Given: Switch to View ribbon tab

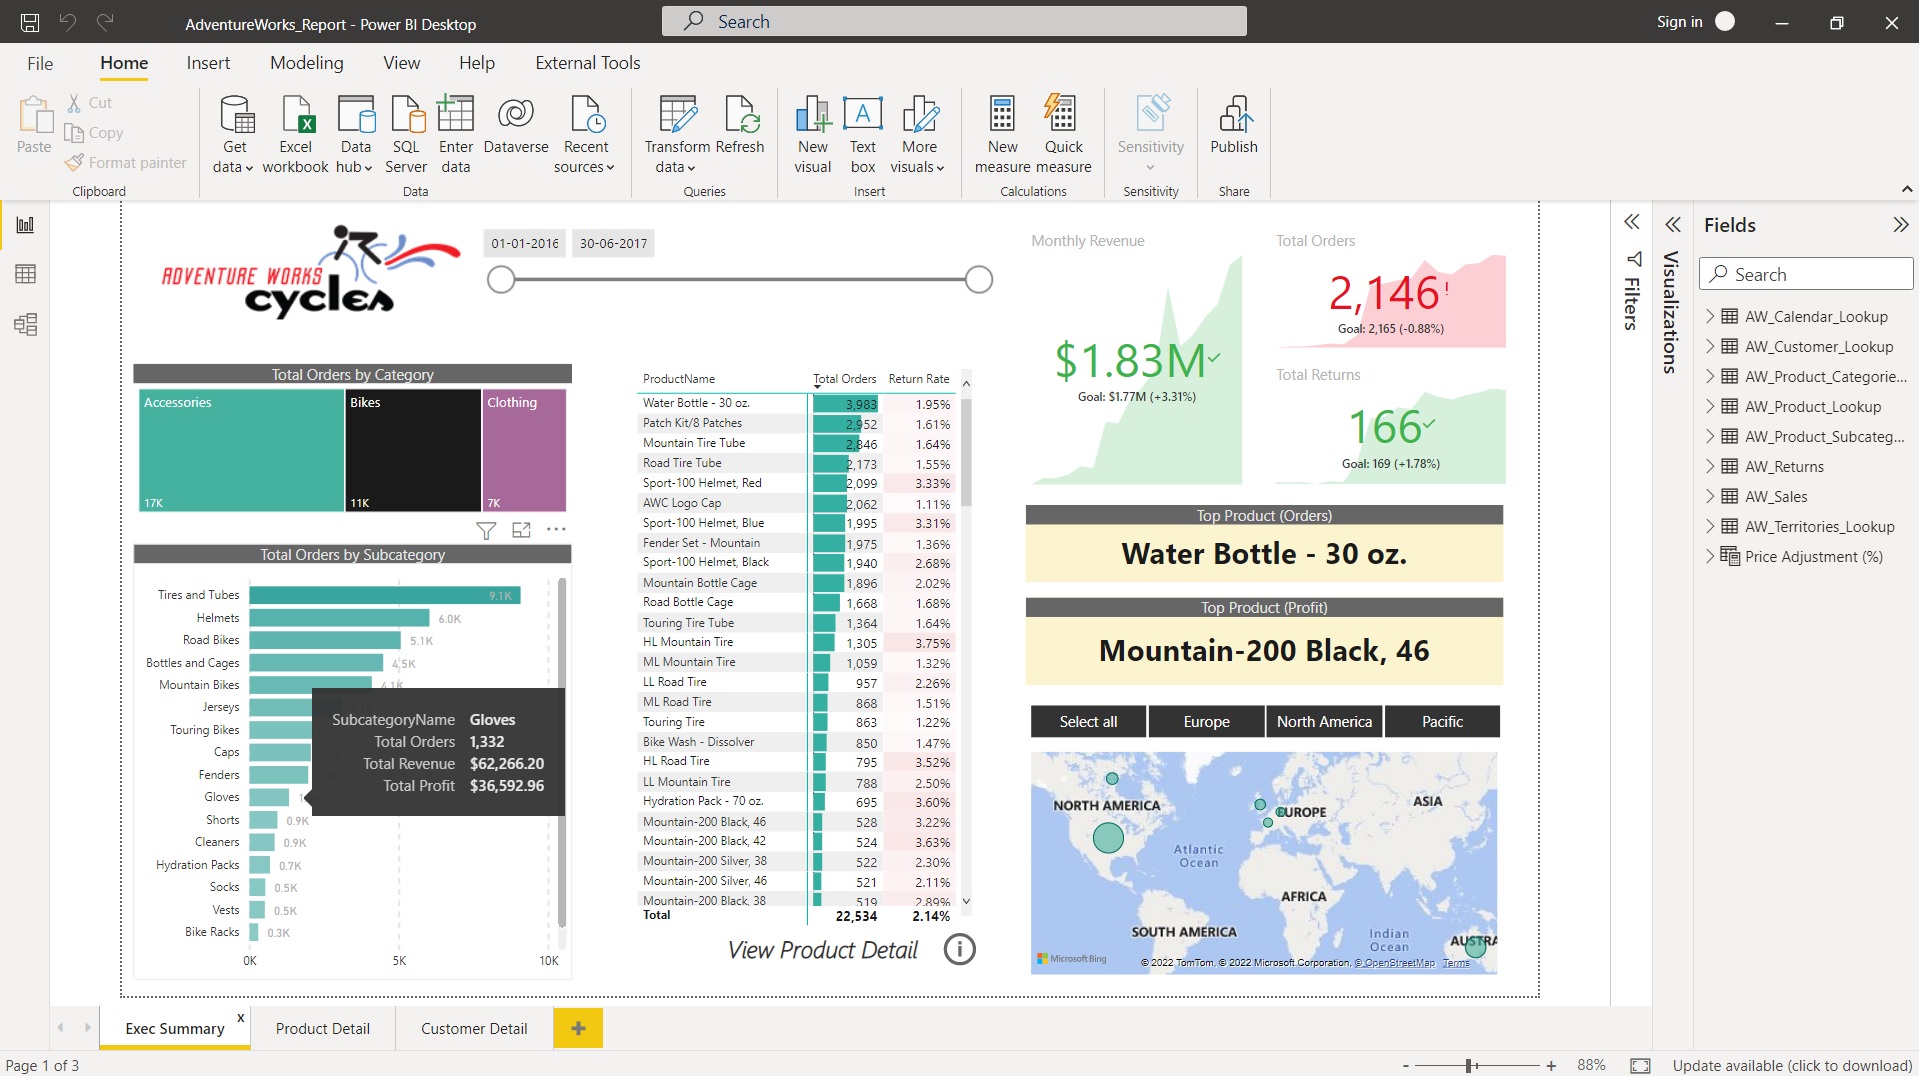Looking at the screenshot, I should (x=401, y=63).
